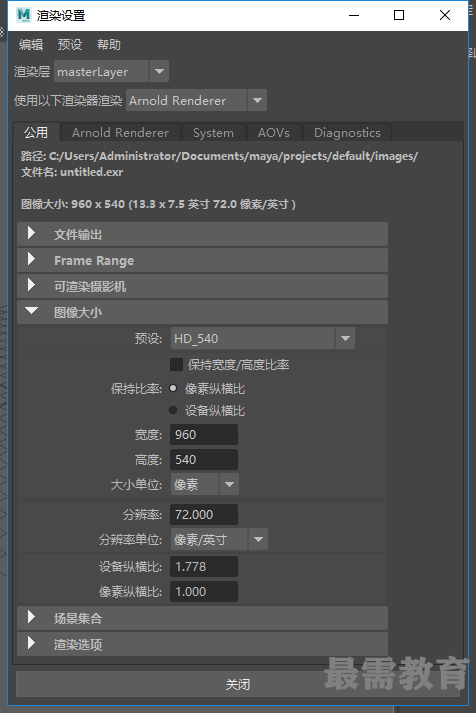Click the 关闭 button

tap(238, 684)
